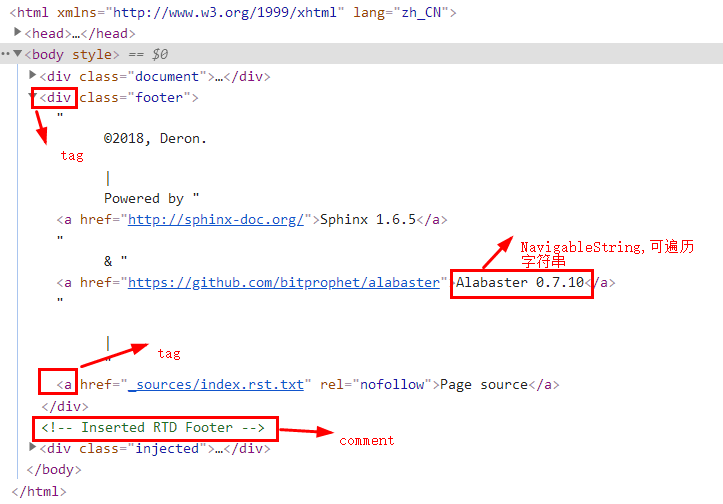Collapse the div class footer node
This screenshot has width=723, height=504.
[33, 96]
